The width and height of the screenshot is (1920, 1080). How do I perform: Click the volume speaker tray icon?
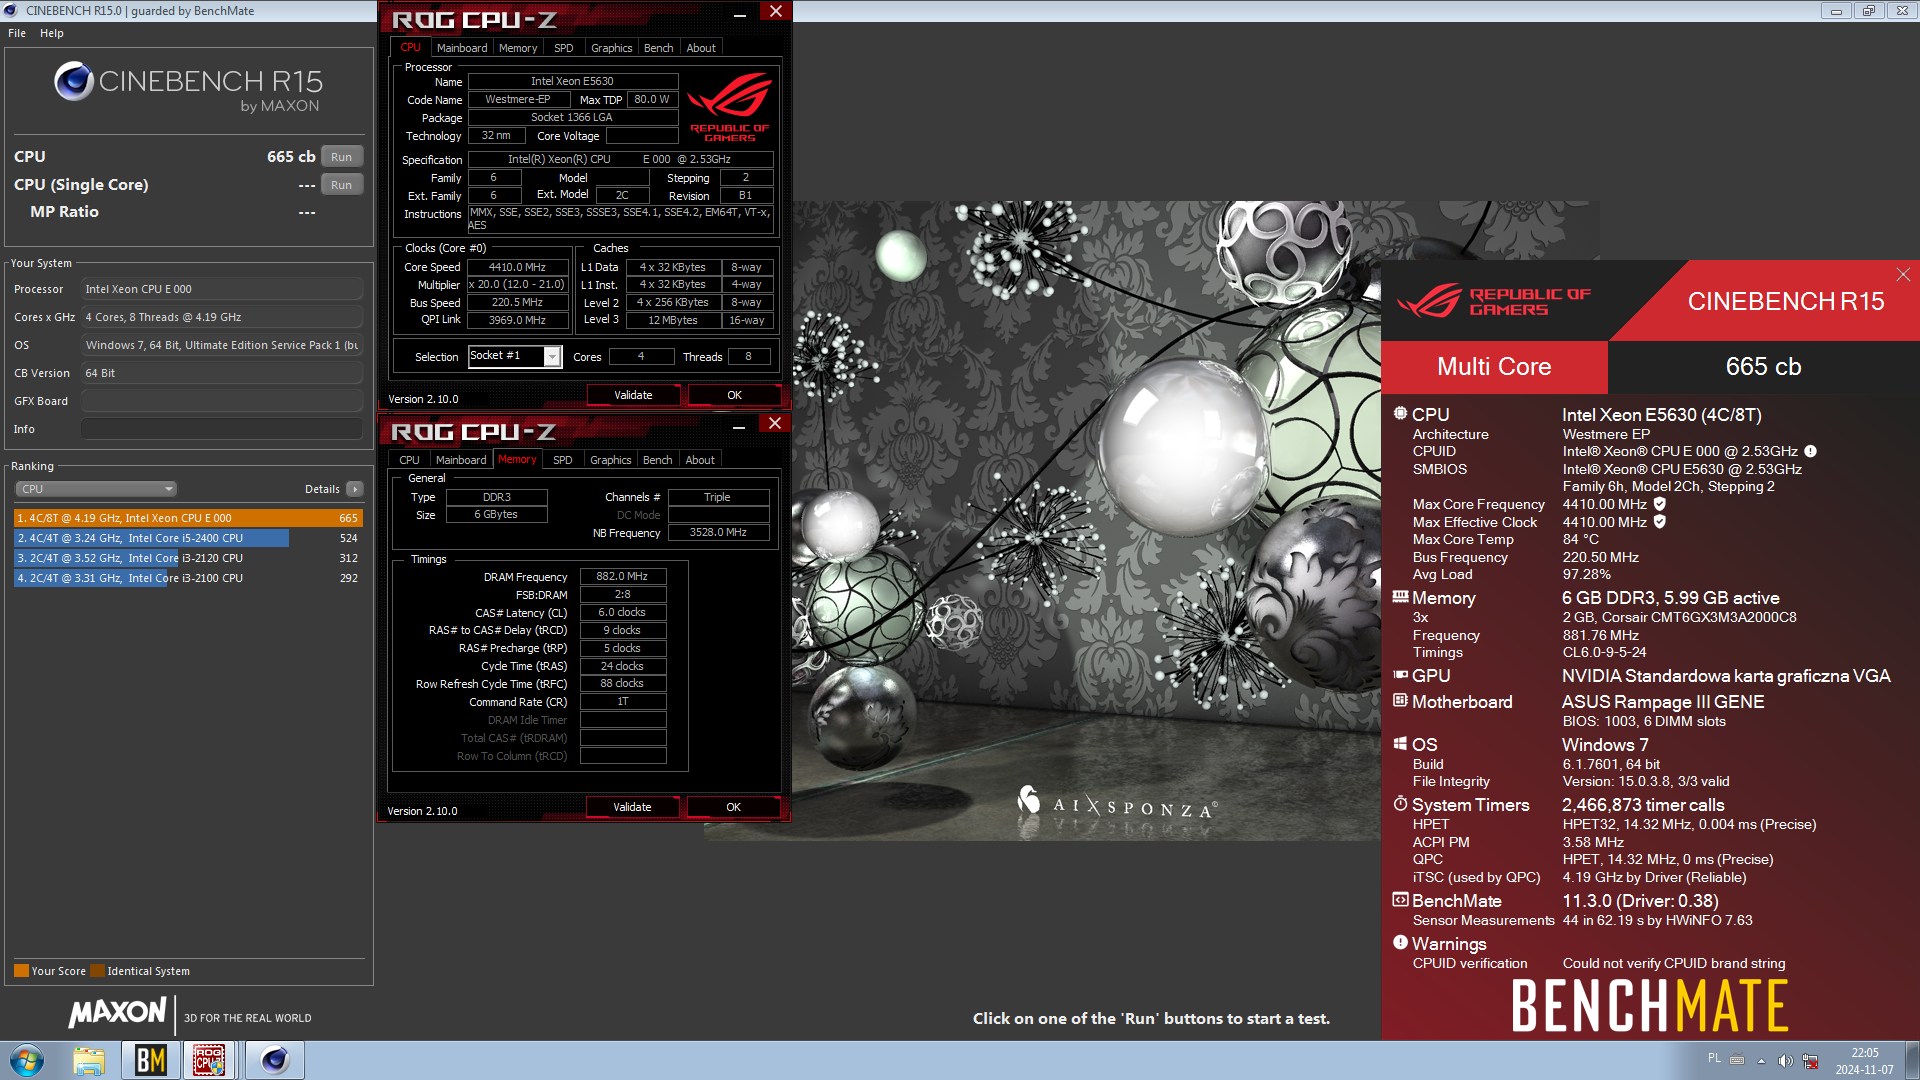1785,1060
